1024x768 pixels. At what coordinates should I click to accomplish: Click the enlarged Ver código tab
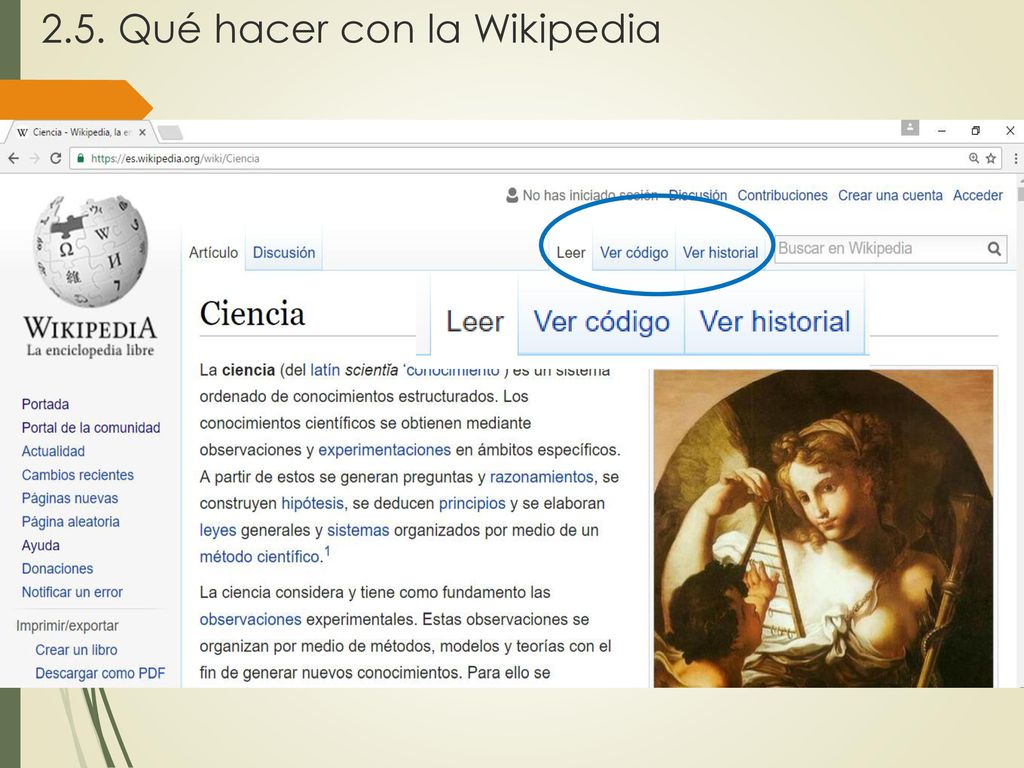601,322
